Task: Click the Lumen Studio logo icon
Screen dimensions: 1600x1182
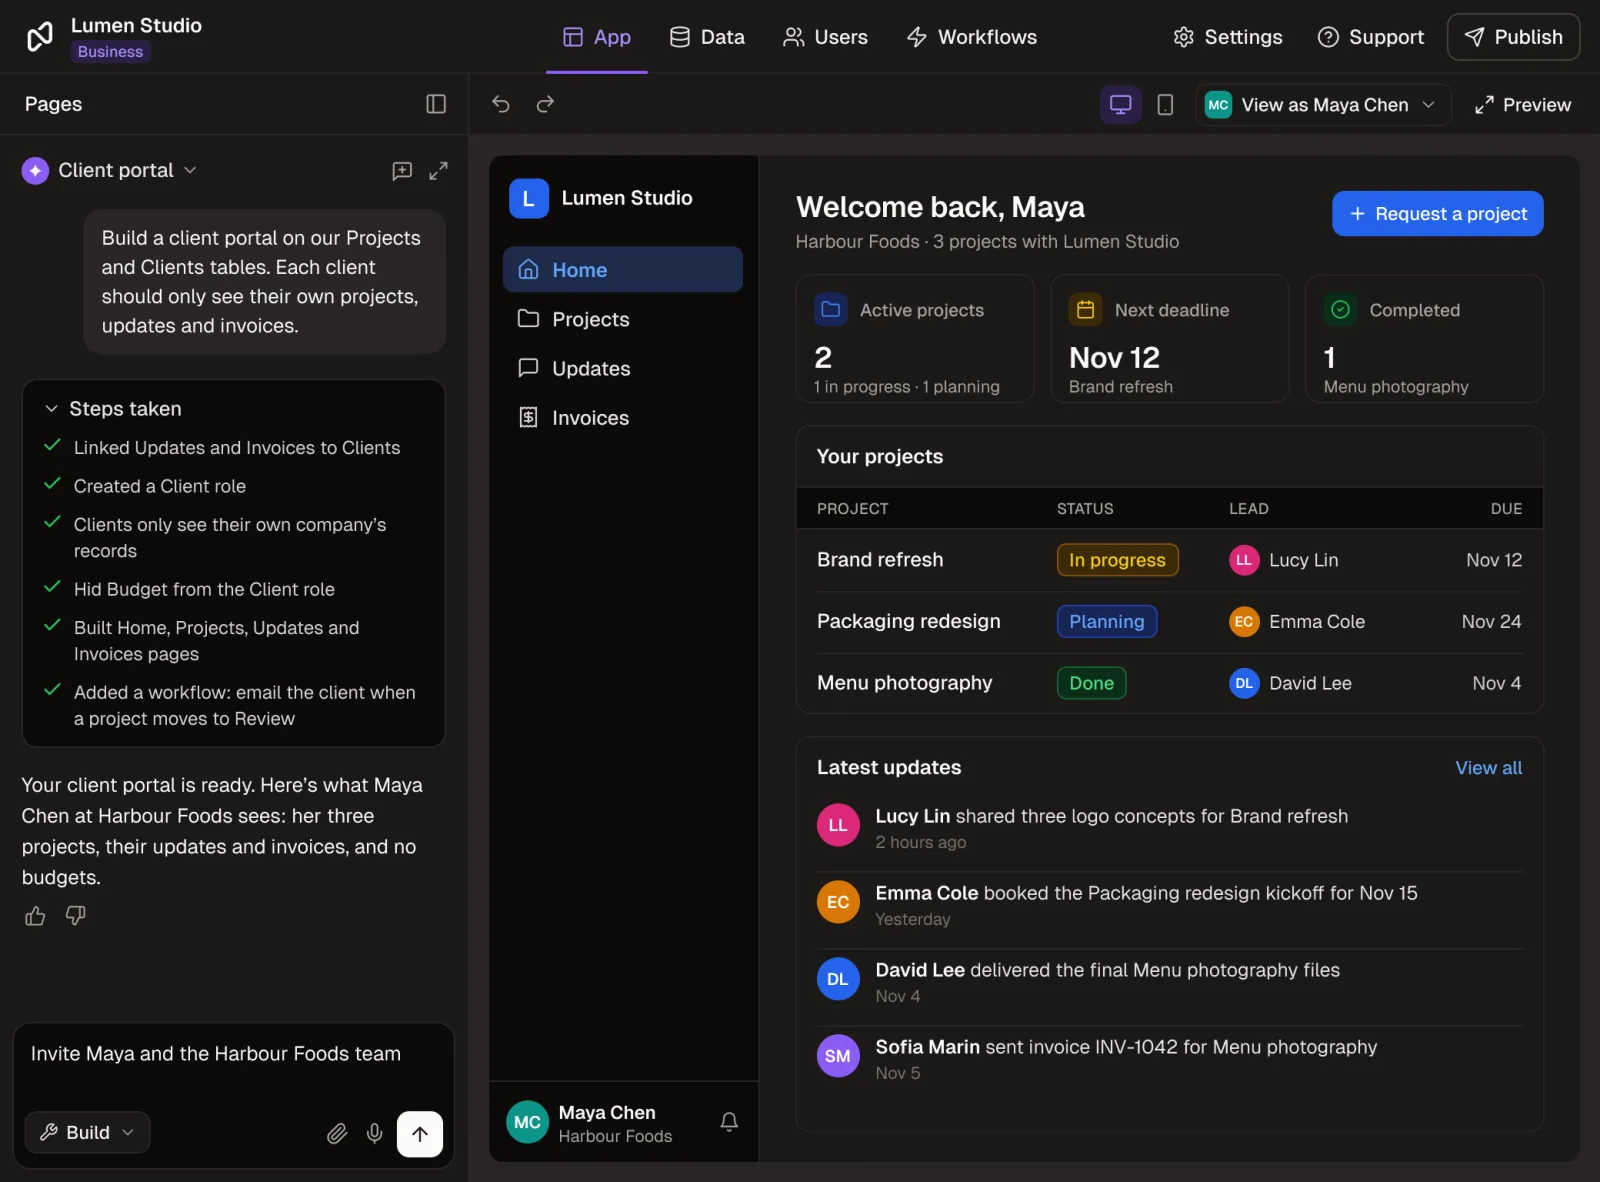Action: point(40,37)
